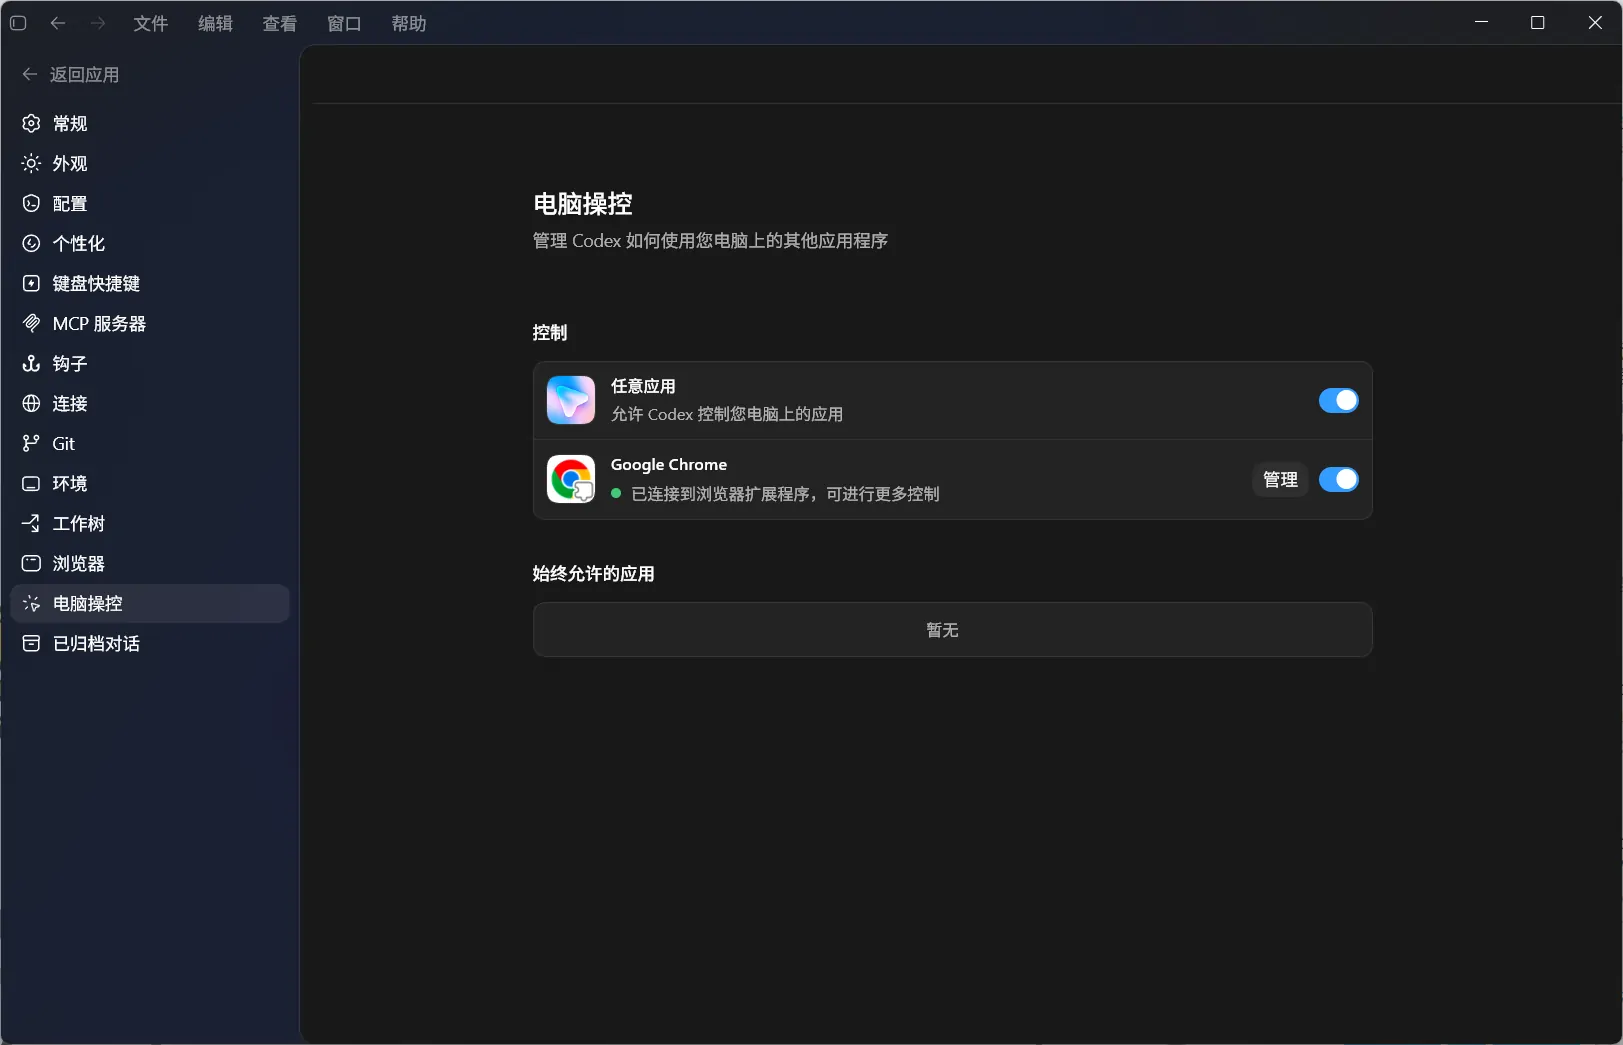Viewport: 1623px width, 1045px height.
Task: Click the Google Chrome app icon
Action: pos(571,479)
